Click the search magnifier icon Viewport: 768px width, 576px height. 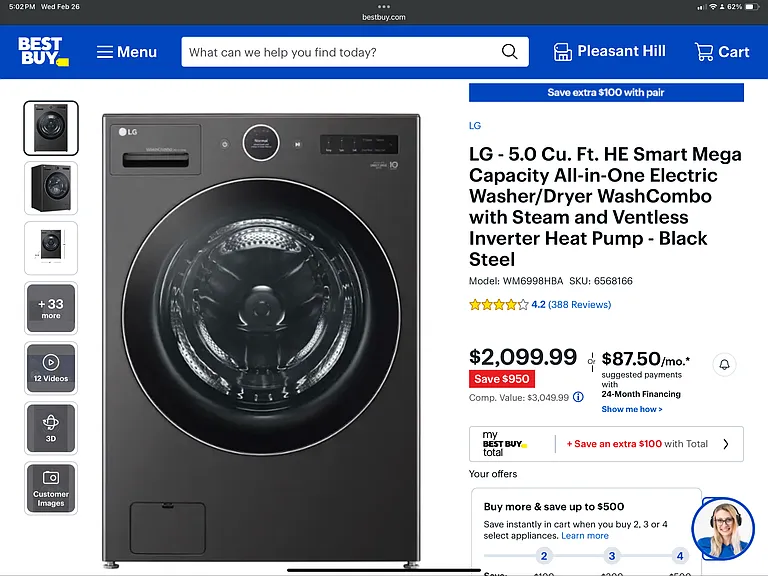pyautogui.click(x=509, y=52)
